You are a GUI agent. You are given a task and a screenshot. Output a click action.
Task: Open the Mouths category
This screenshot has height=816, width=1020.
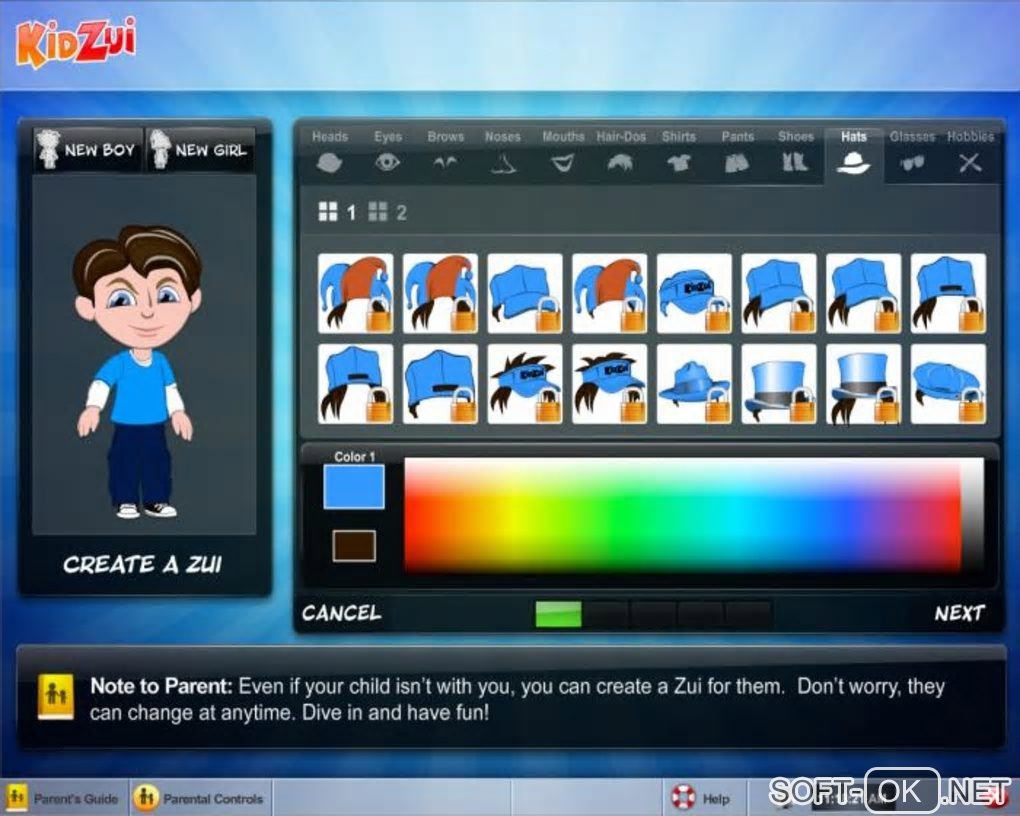point(563,154)
